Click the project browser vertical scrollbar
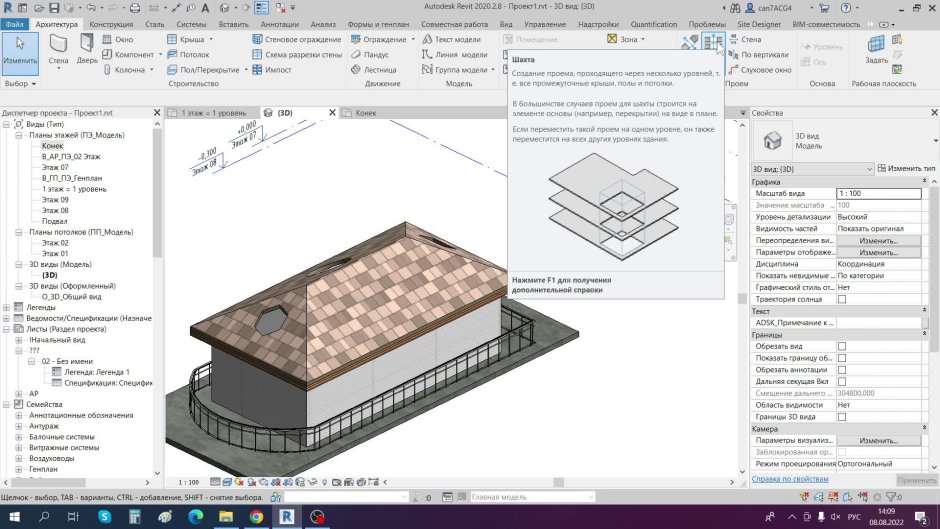Screen dimensions: 940x529 [157, 192]
